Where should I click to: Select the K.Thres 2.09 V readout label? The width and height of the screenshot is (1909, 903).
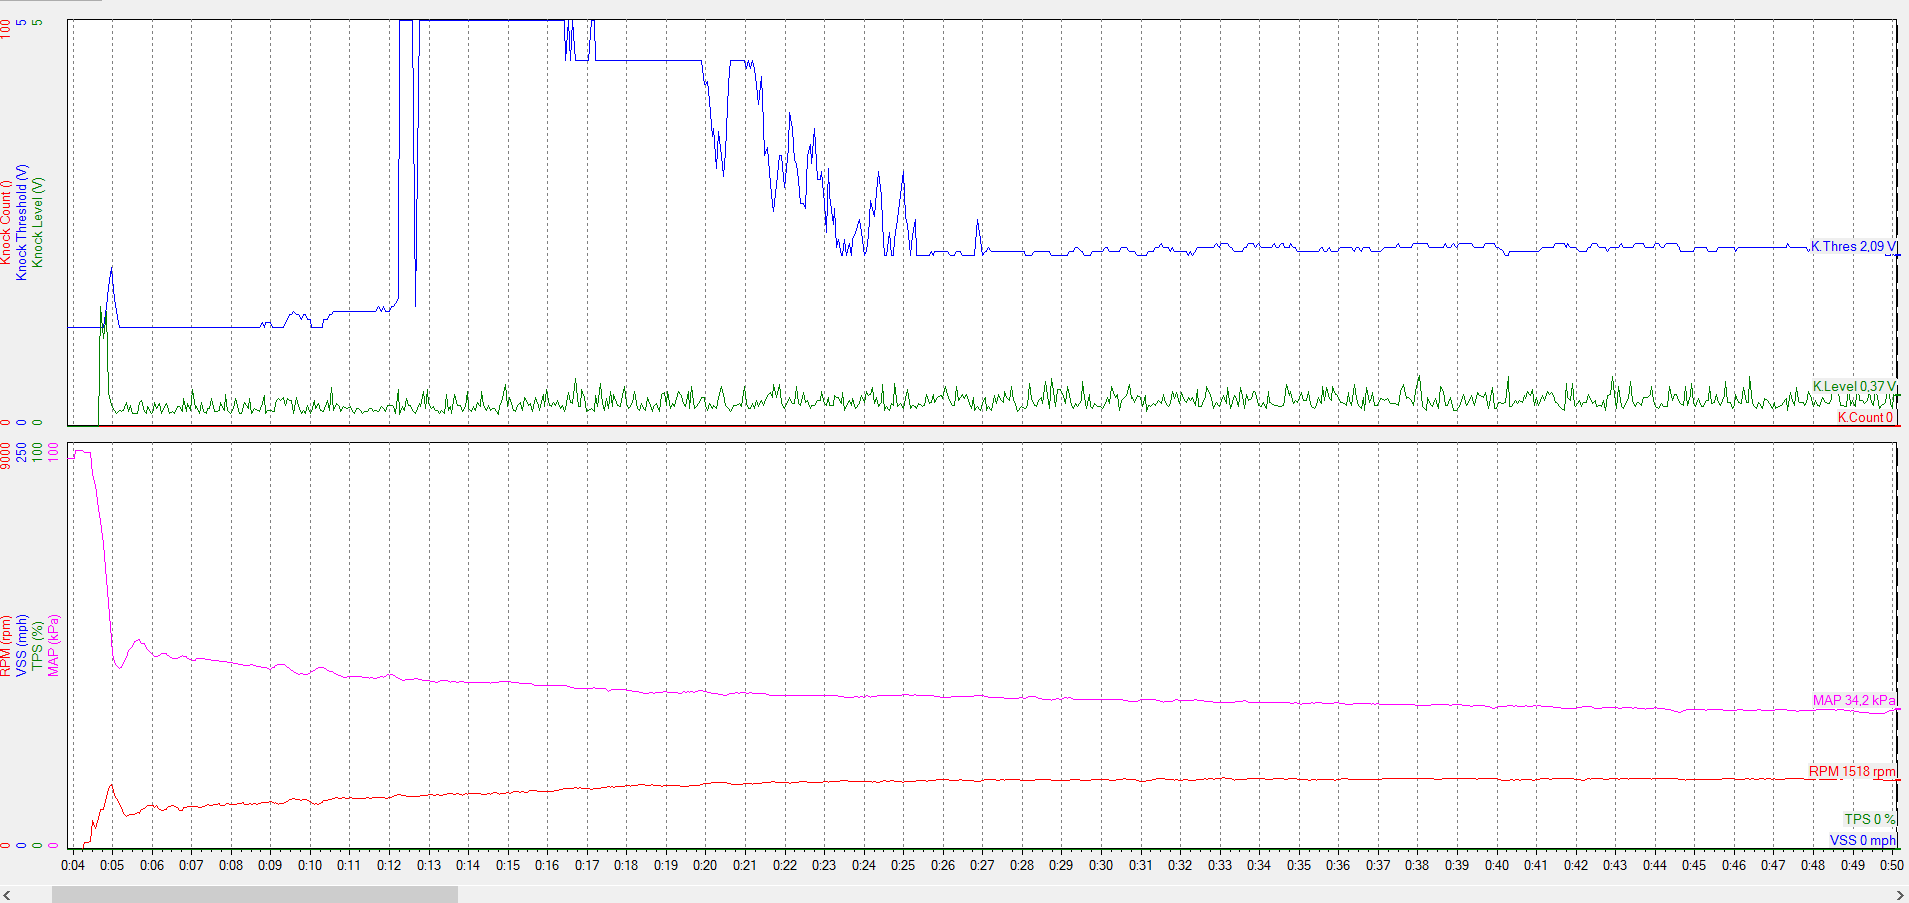tap(1853, 246)
